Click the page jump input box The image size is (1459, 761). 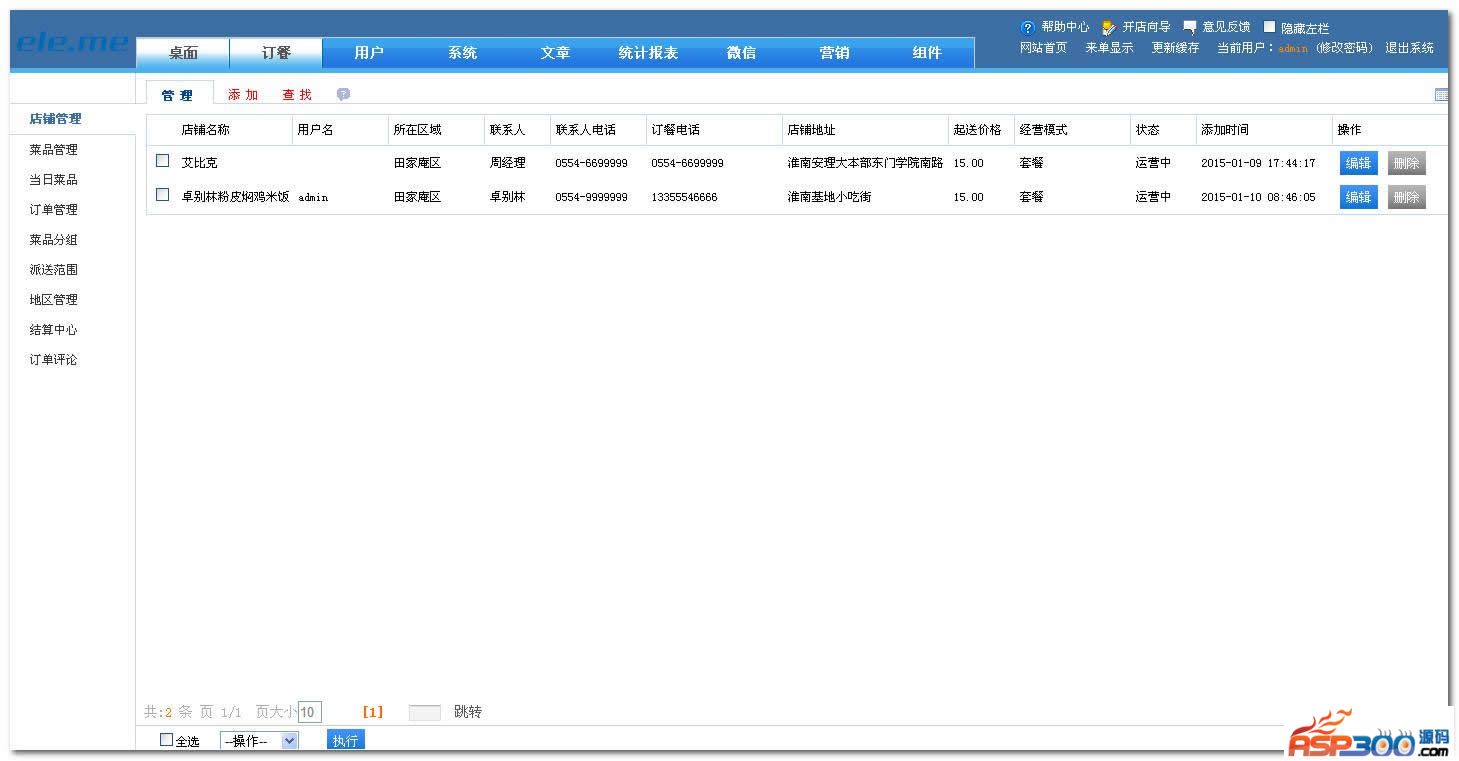point(424,713)
